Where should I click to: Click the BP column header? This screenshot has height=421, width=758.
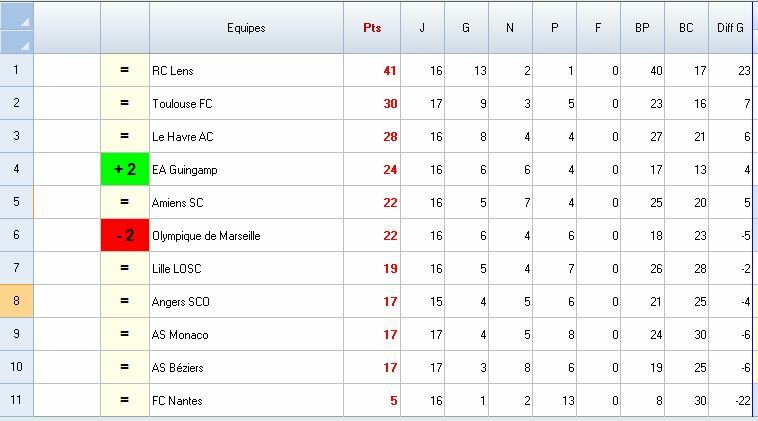coord(642,28)
